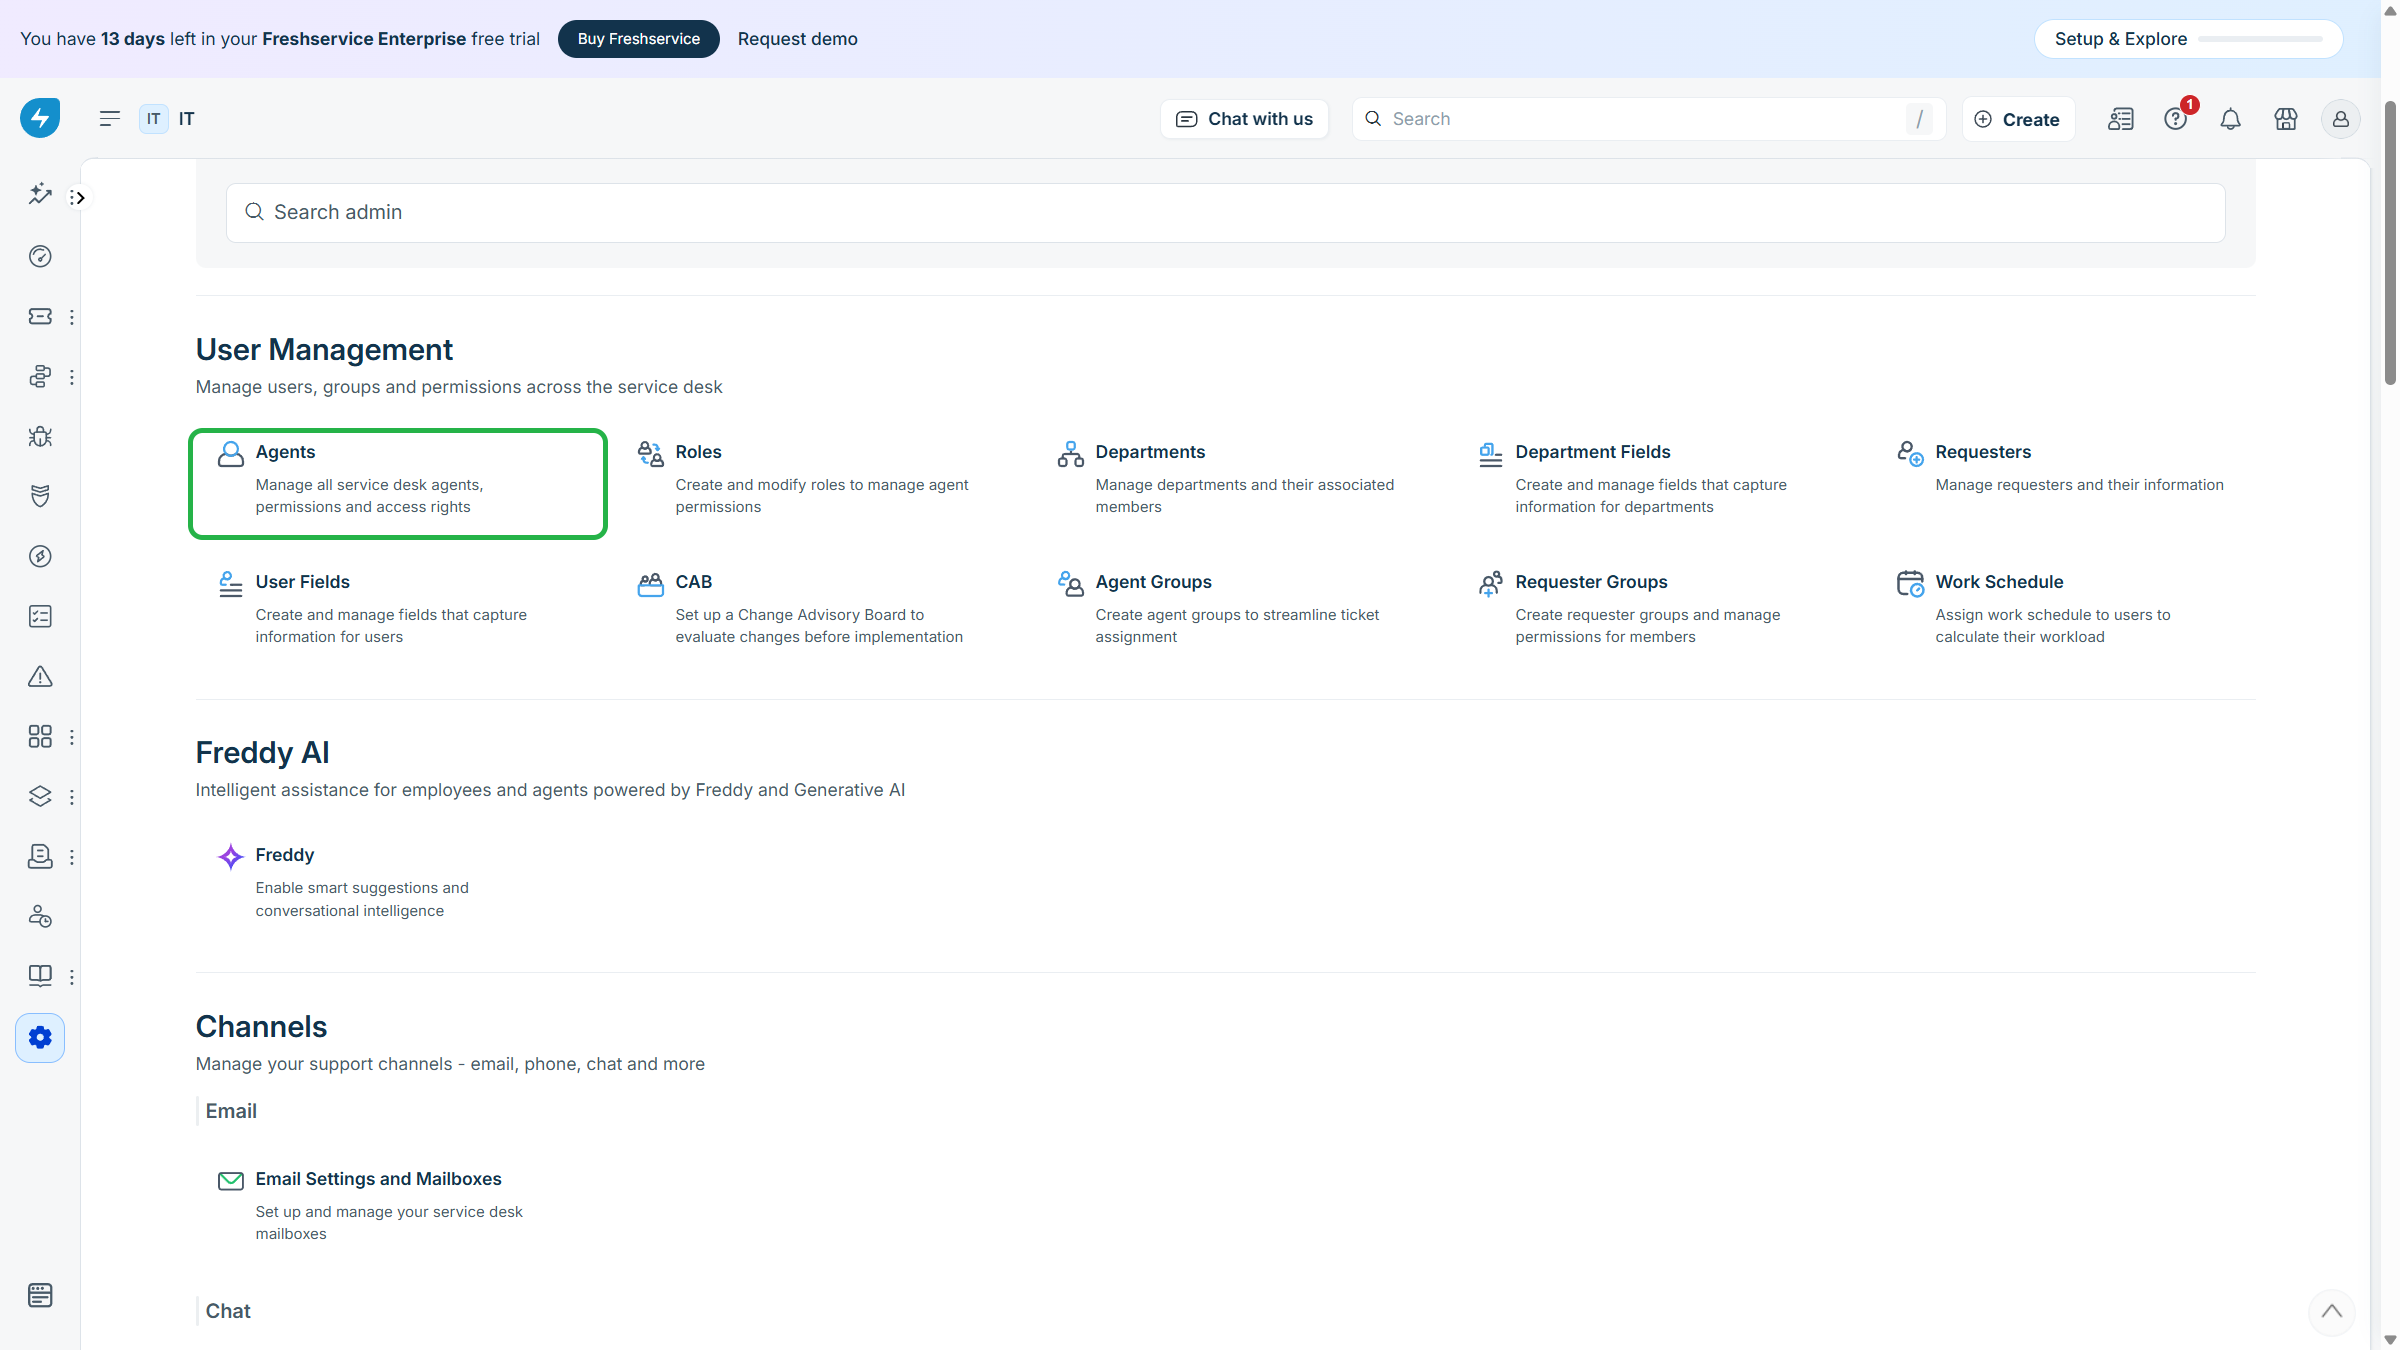Expand the workflow icon's submenu dots

tap(71, 377)
